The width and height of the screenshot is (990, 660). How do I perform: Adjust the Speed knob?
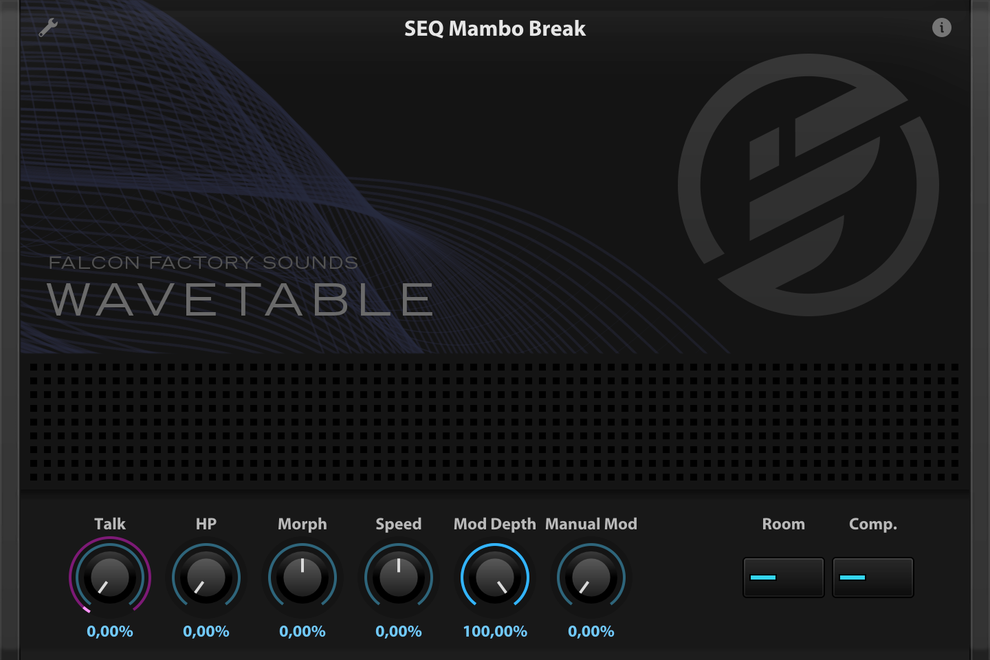click(x=398, y=577)
